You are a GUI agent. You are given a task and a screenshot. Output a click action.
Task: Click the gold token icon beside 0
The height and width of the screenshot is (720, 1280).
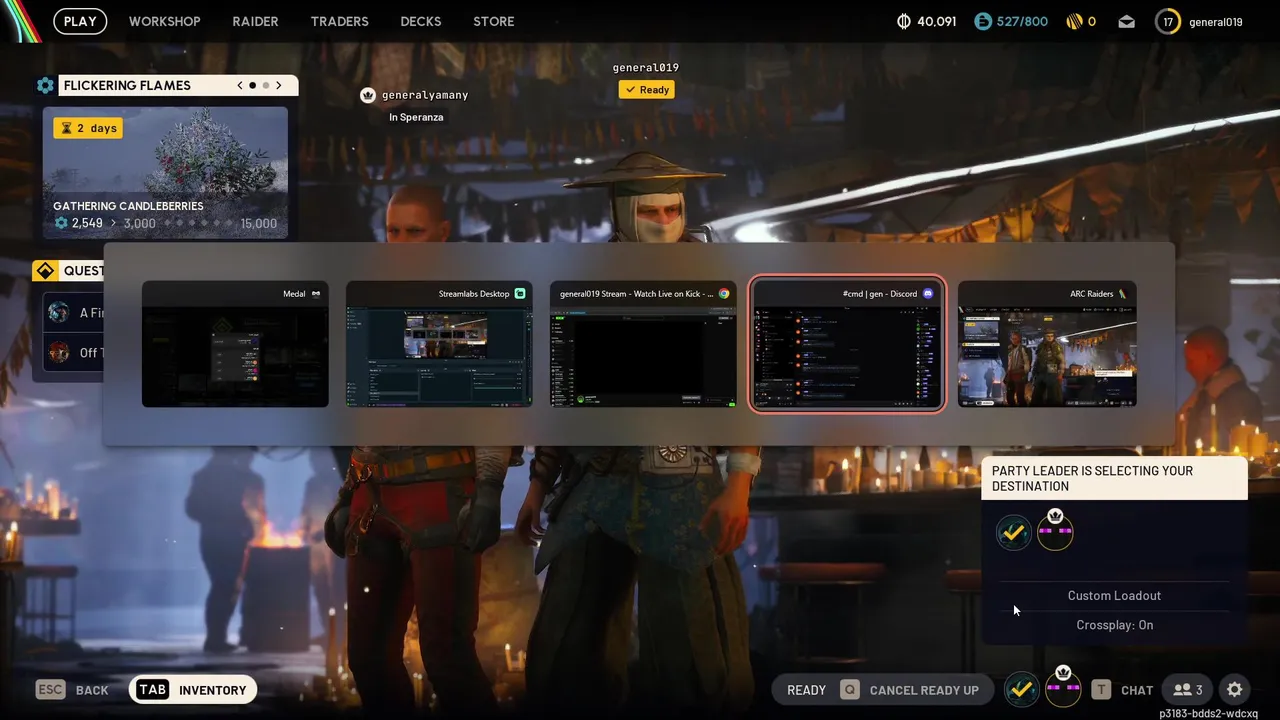[1074, 21]
